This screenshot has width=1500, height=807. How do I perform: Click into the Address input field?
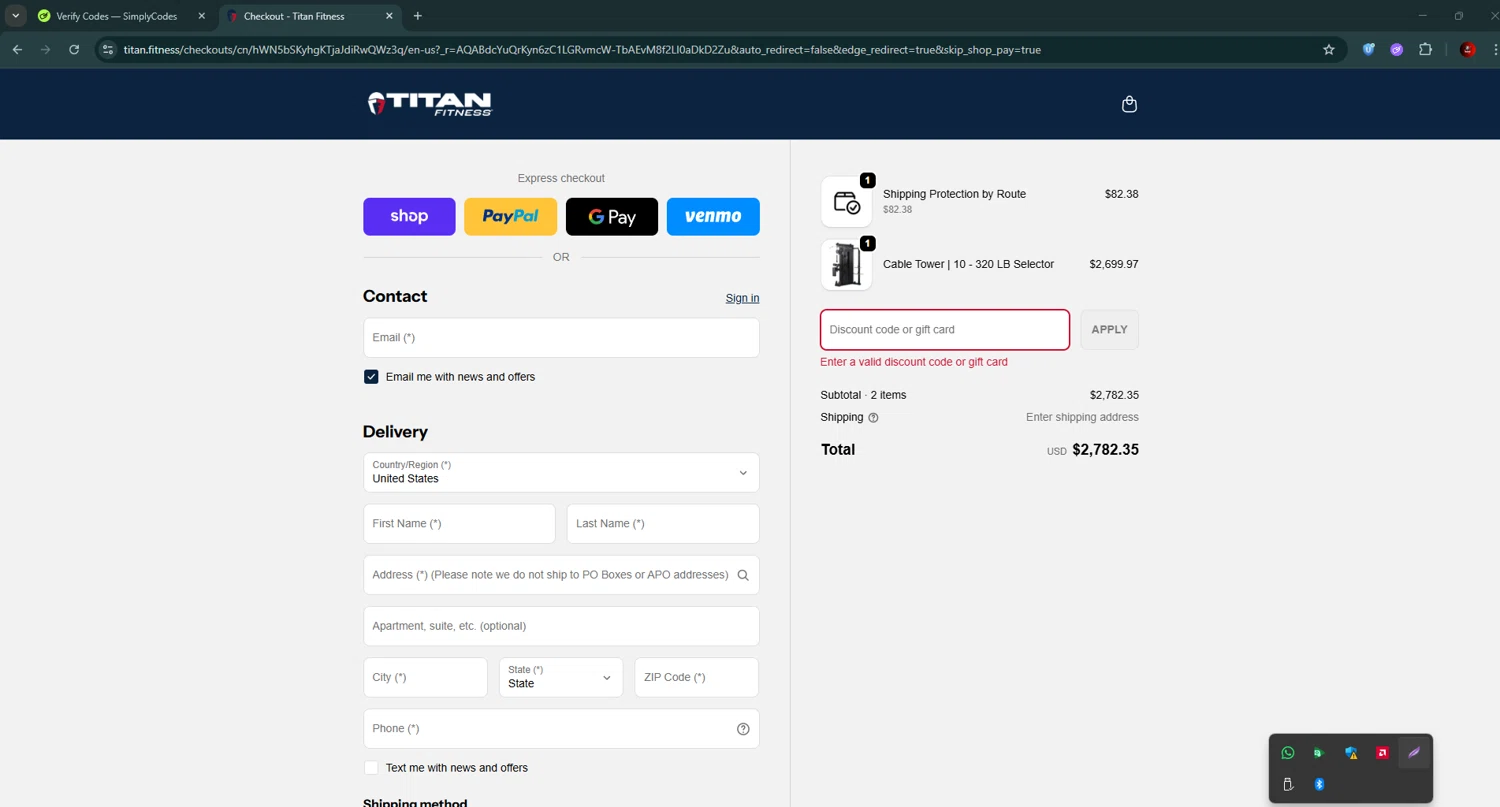pyautogui.click(x=561, y=575)
